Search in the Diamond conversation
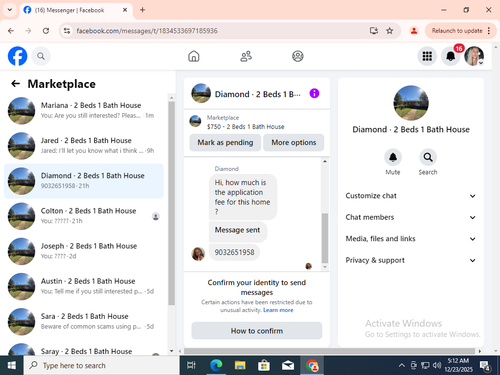500x375 pixels. (428, 157)
